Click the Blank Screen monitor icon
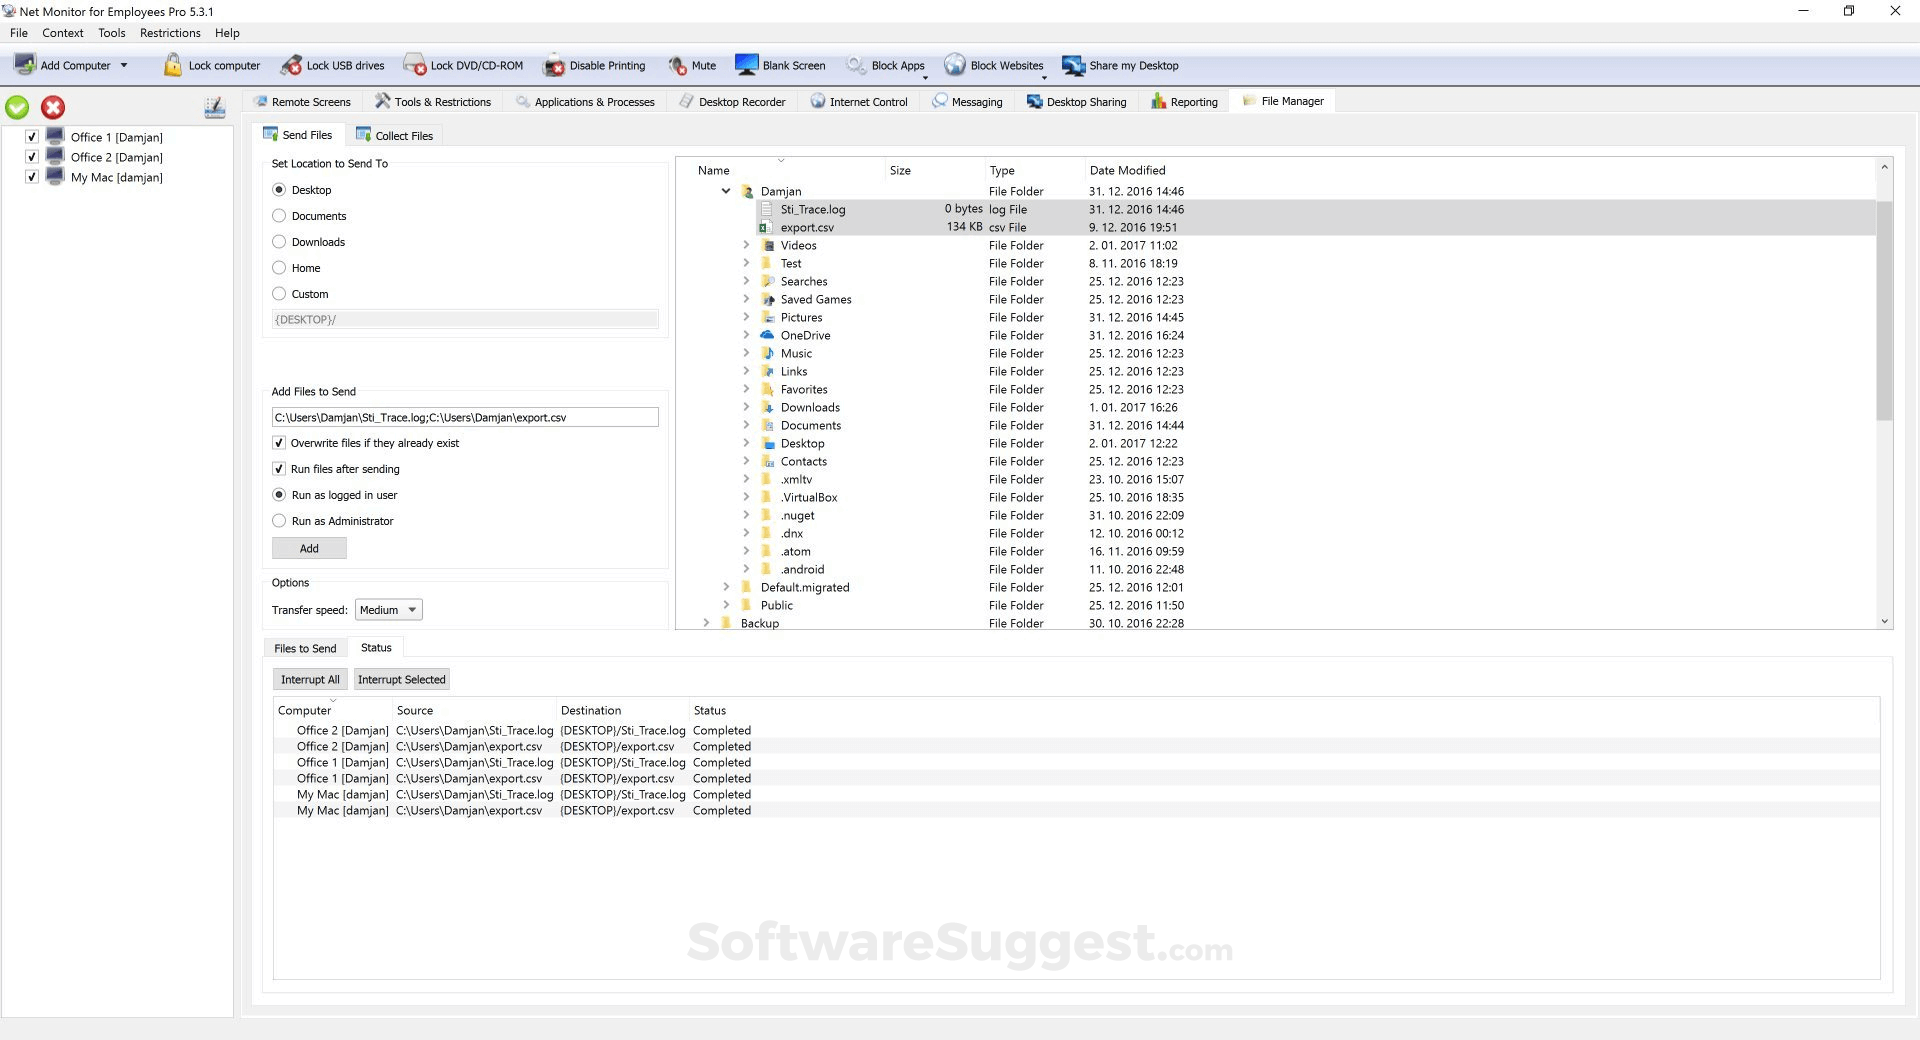This screenshot has width=1920, height=1040. 746,66
